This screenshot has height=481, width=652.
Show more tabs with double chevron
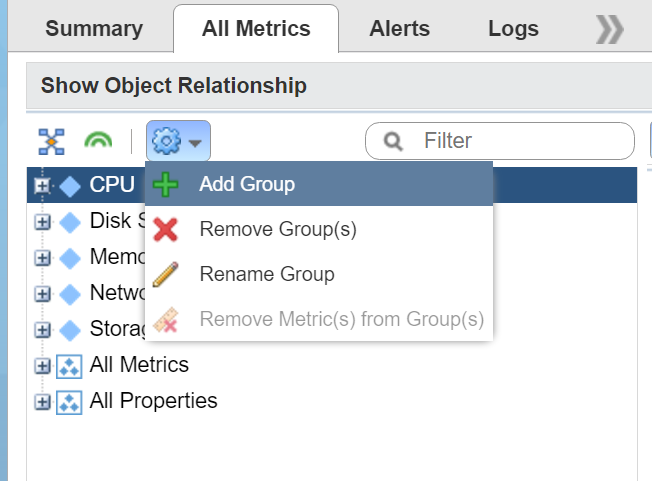pyautogui.click(x=608, y=30)
